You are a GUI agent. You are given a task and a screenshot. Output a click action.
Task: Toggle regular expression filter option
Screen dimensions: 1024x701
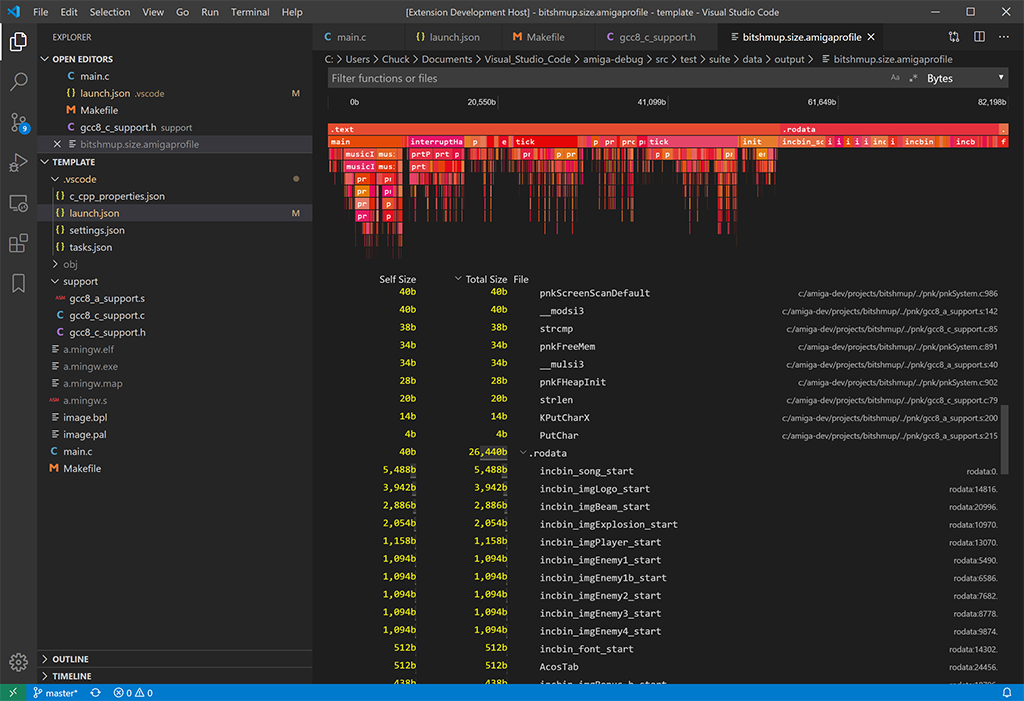[913, 78]
